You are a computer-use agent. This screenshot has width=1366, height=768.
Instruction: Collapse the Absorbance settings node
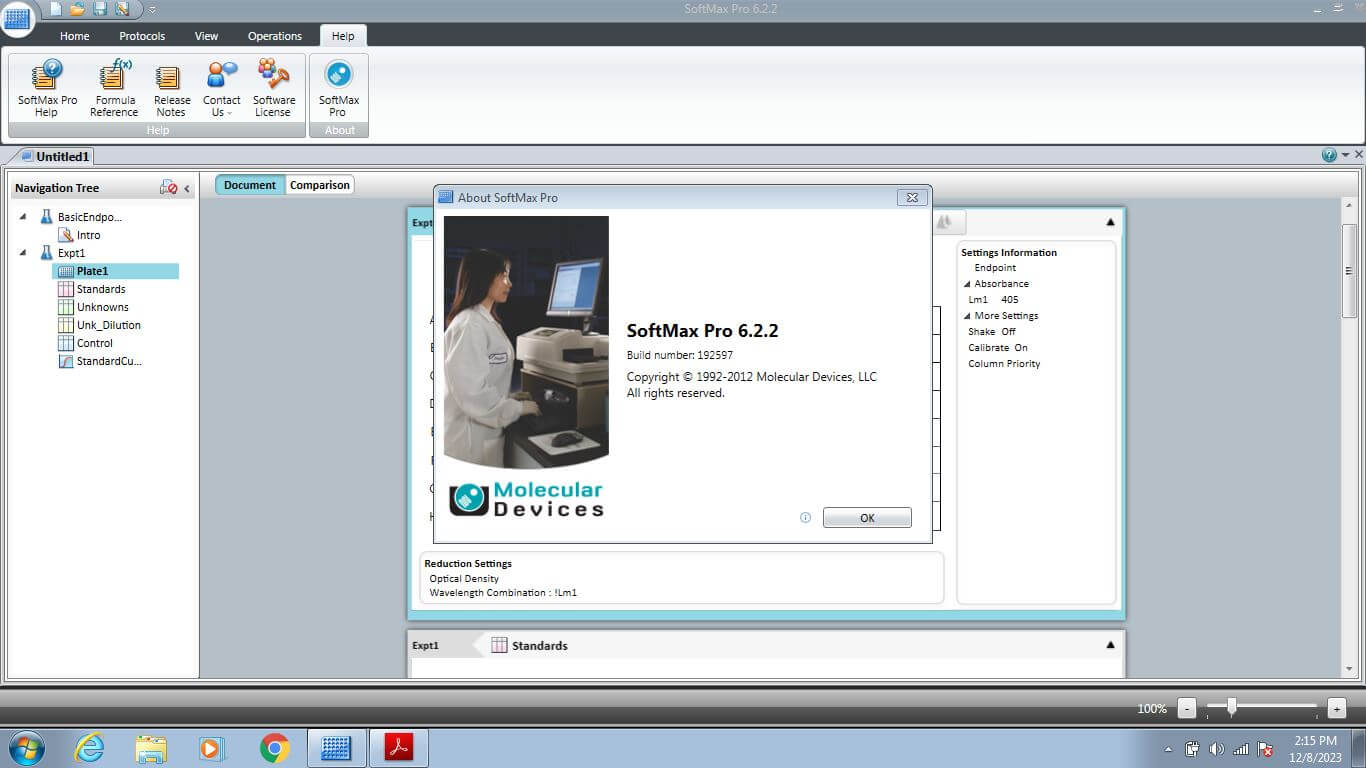[967, 284]
